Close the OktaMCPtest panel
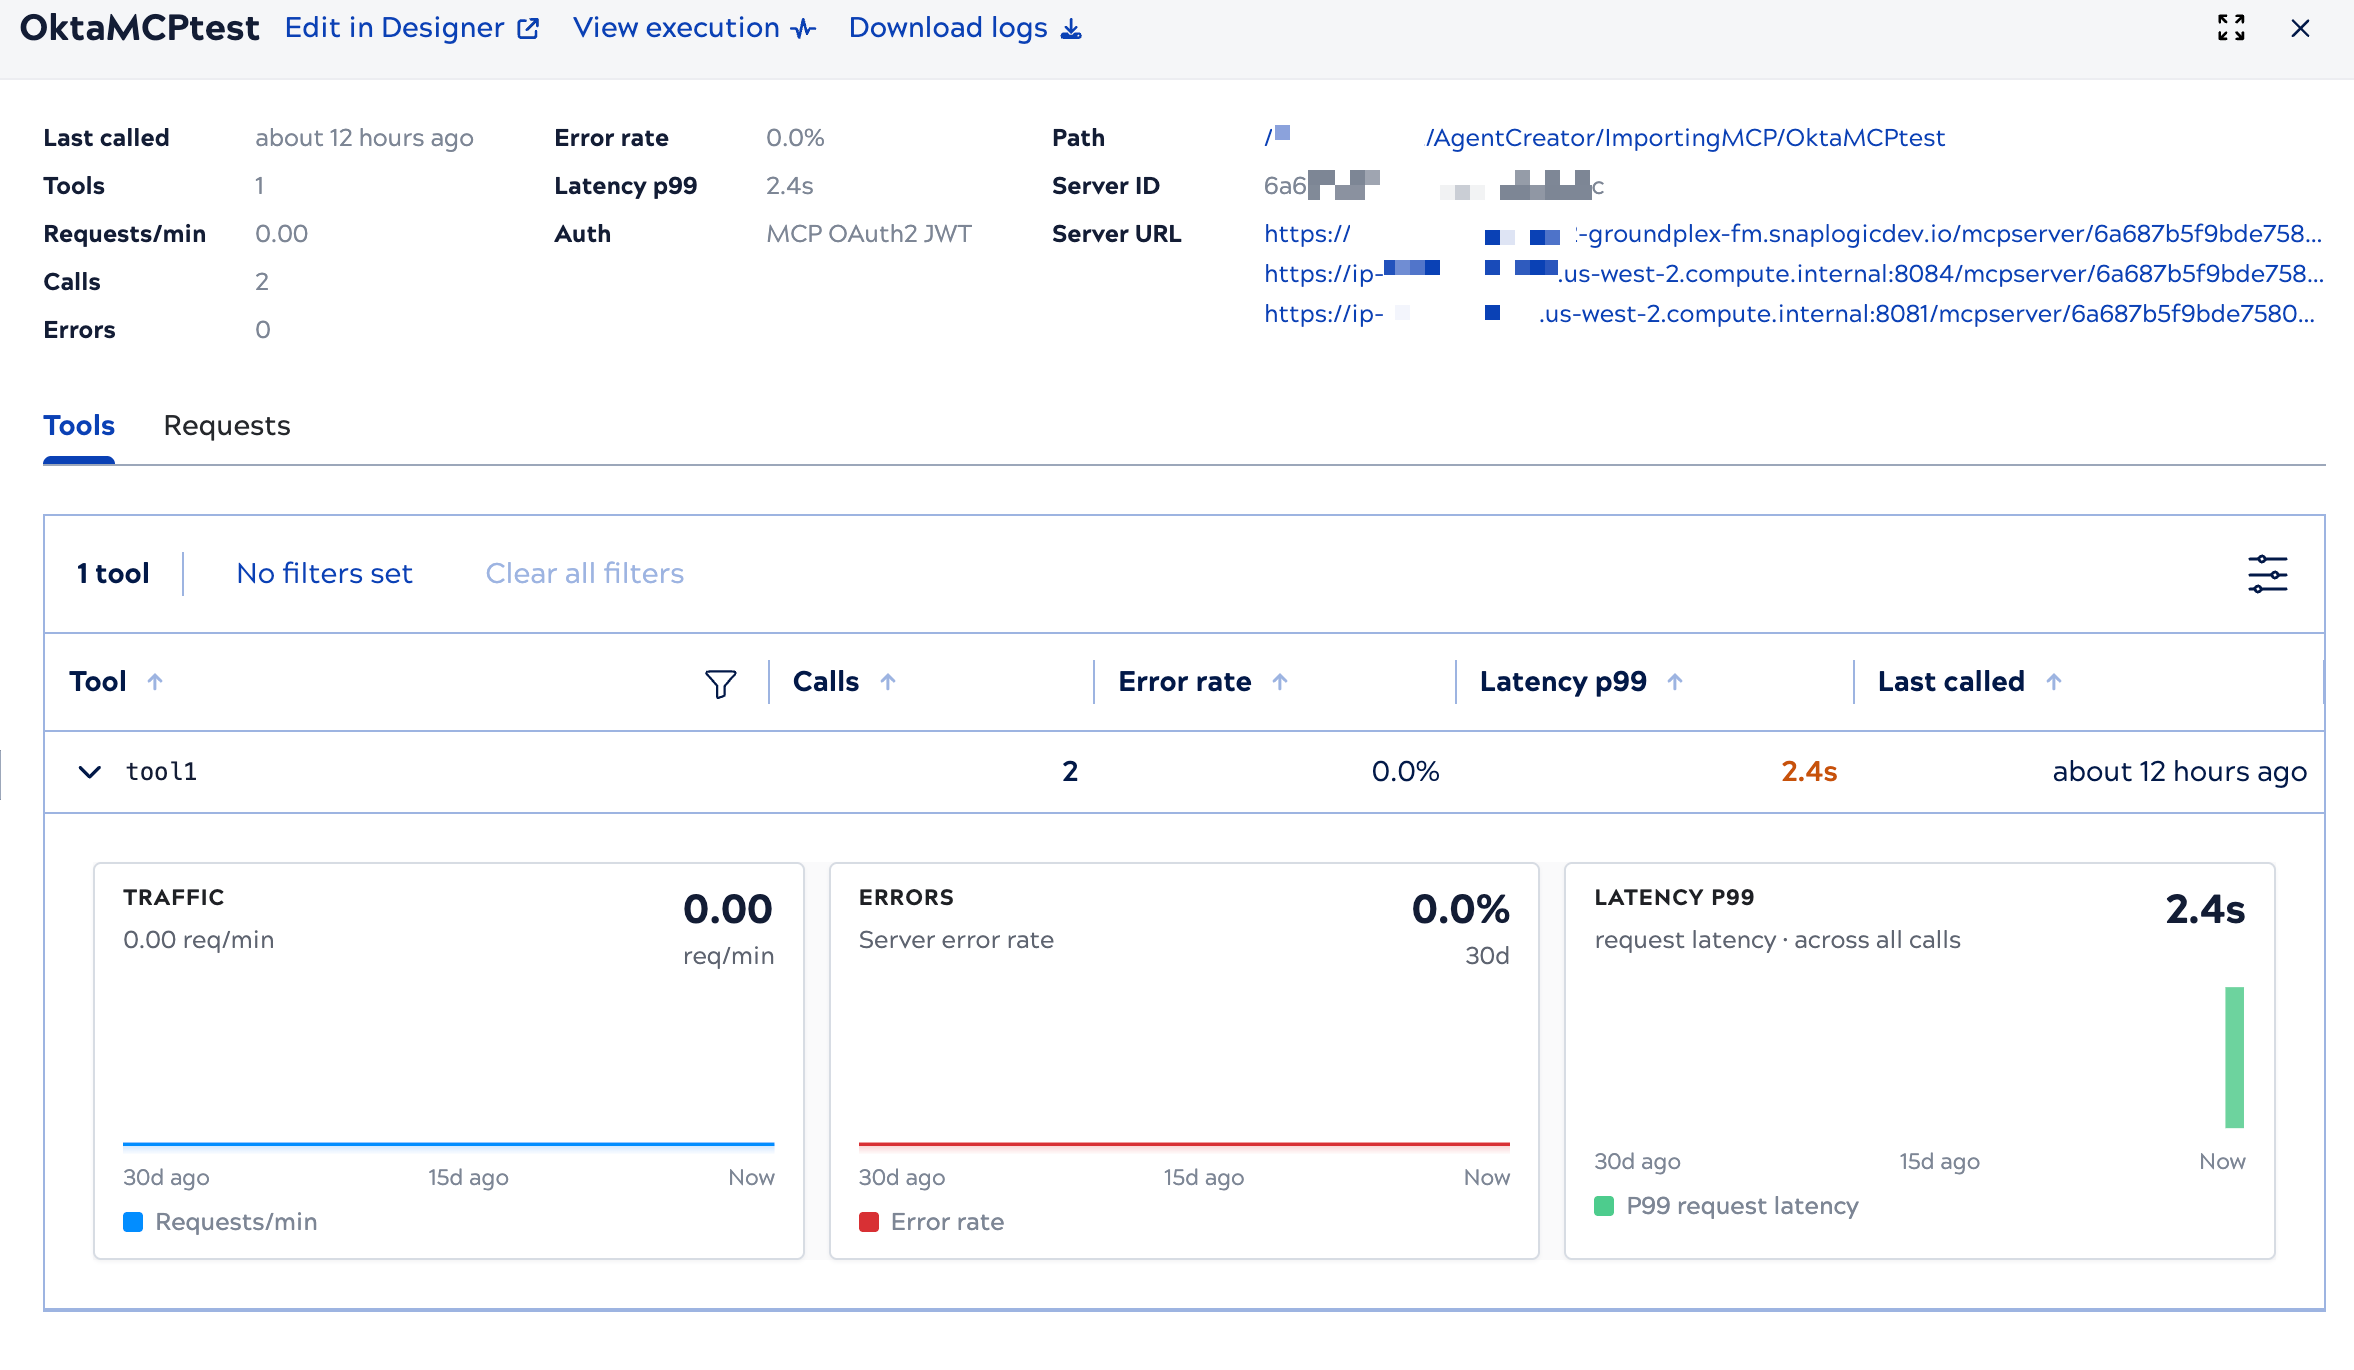This screenshot has height=1370, width=2354. point(2300,28)
